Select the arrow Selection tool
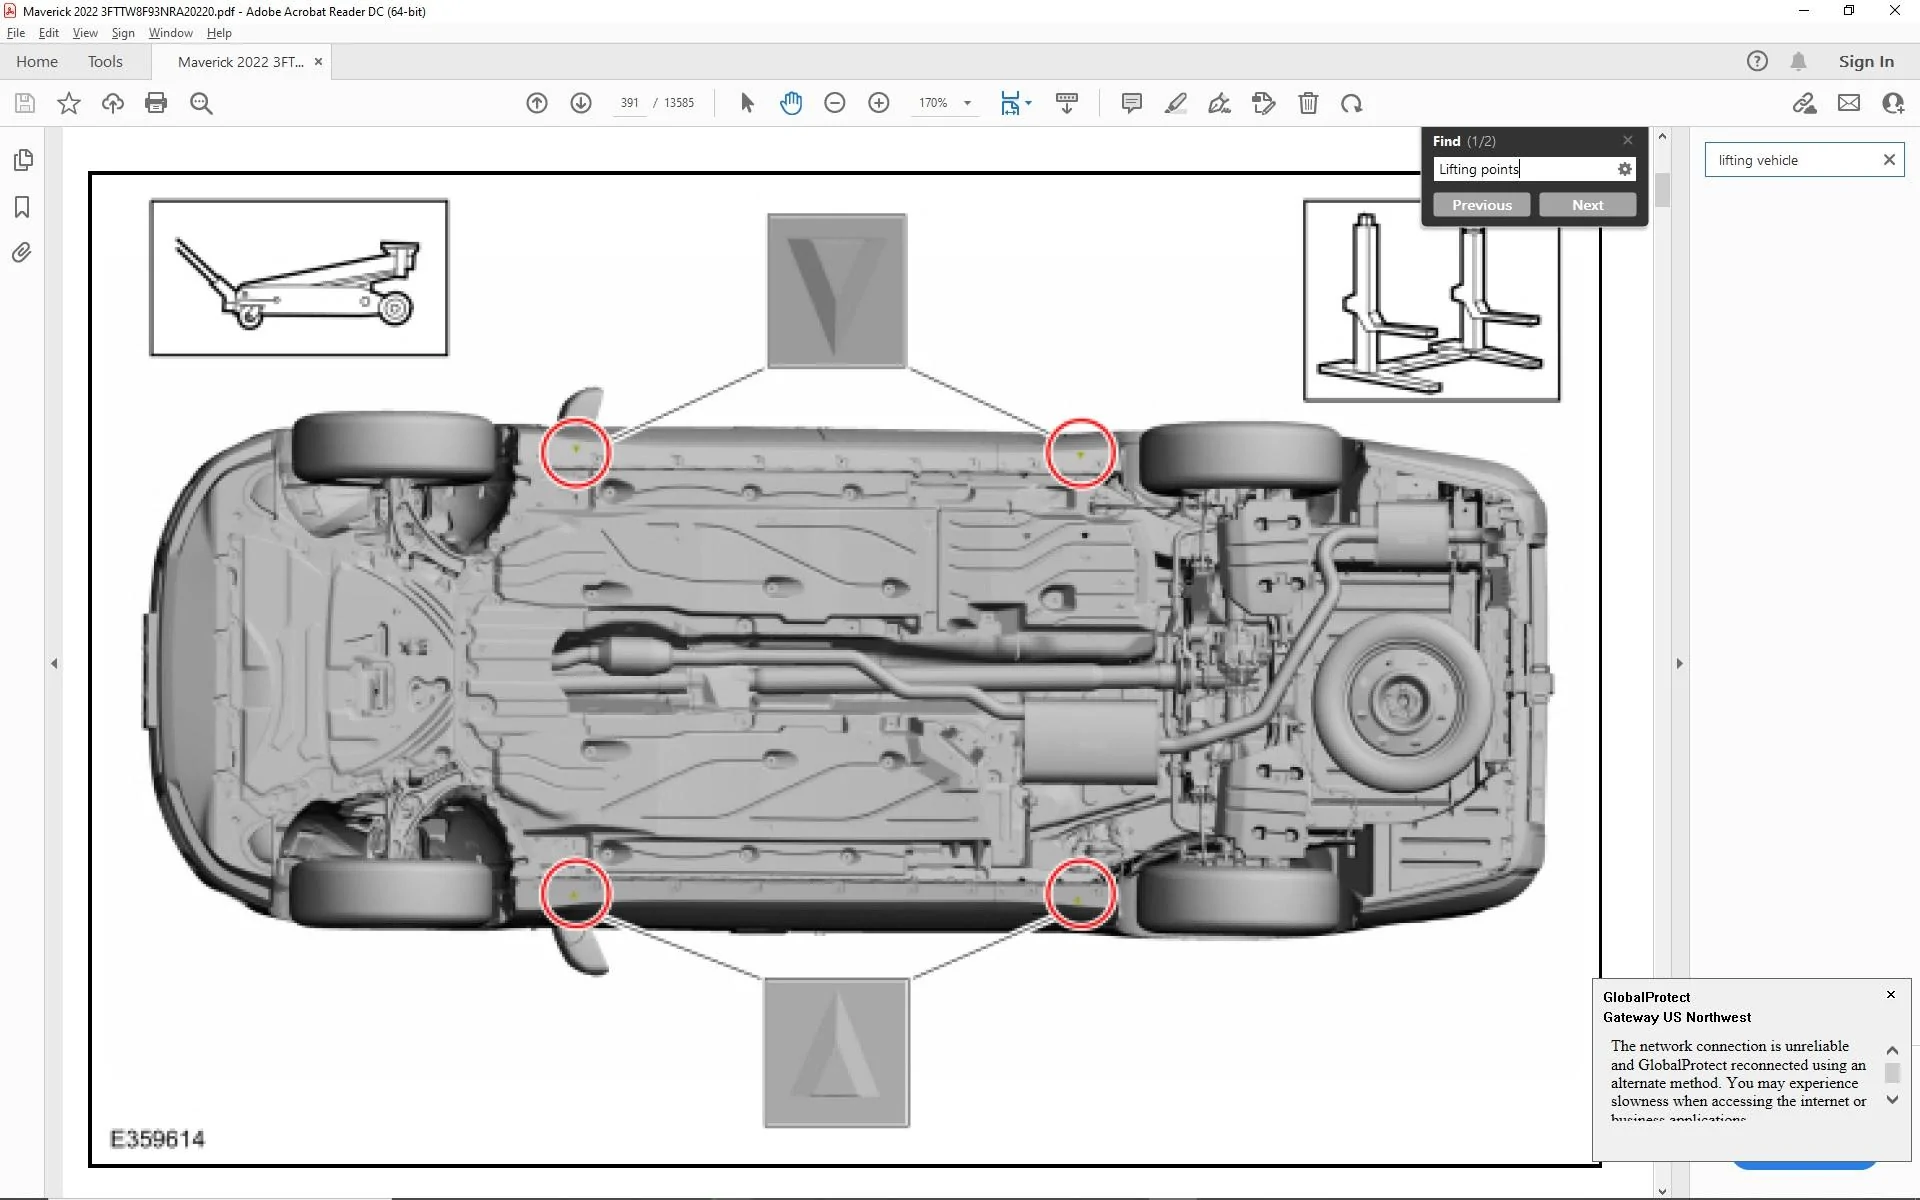Screen dimensions: 1920x1200 pos(747,103)
